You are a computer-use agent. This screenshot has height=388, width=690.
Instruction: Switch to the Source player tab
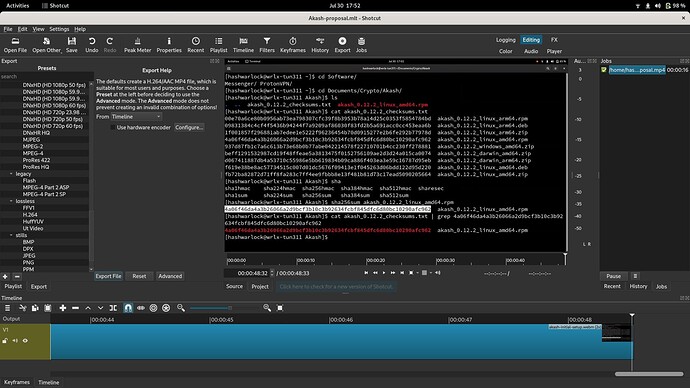click(x=234, y=286)
